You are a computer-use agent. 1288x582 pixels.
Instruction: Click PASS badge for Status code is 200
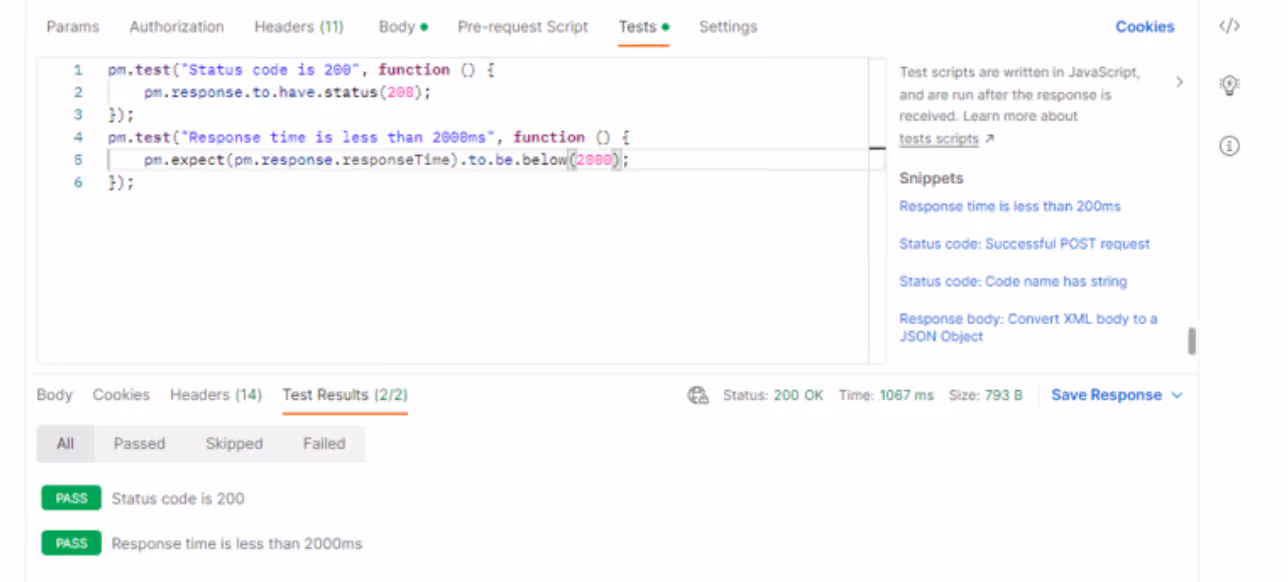tap(71, 499)
